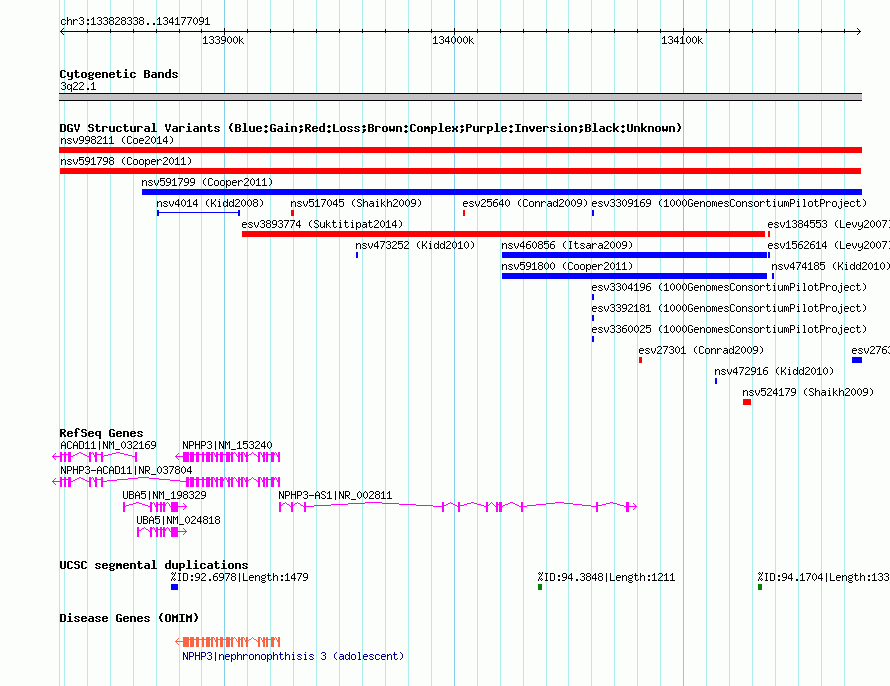Viewport: 890px width, 686px height.
Task: Click the gray 3q22.1 cytogenetic band bar
Action: pyautogui.click(x=460, y=97)
